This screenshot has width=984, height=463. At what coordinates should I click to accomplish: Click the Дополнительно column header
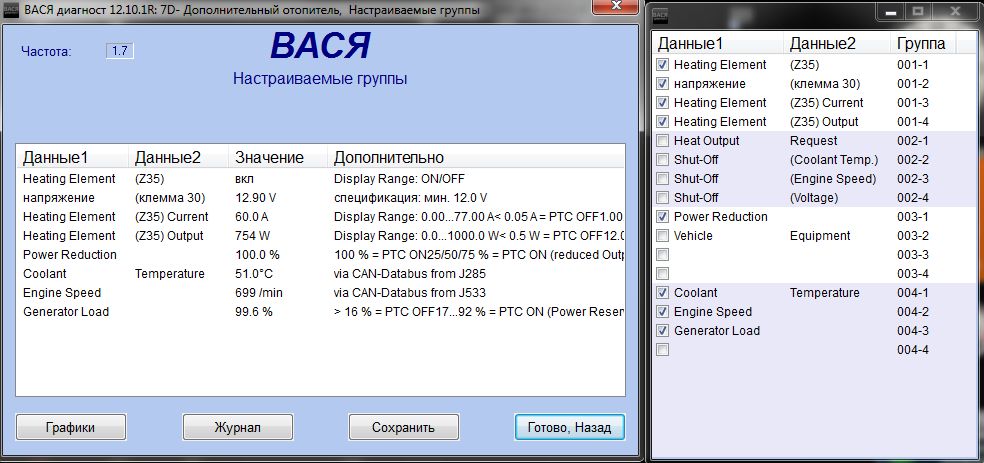coord(476,157)
